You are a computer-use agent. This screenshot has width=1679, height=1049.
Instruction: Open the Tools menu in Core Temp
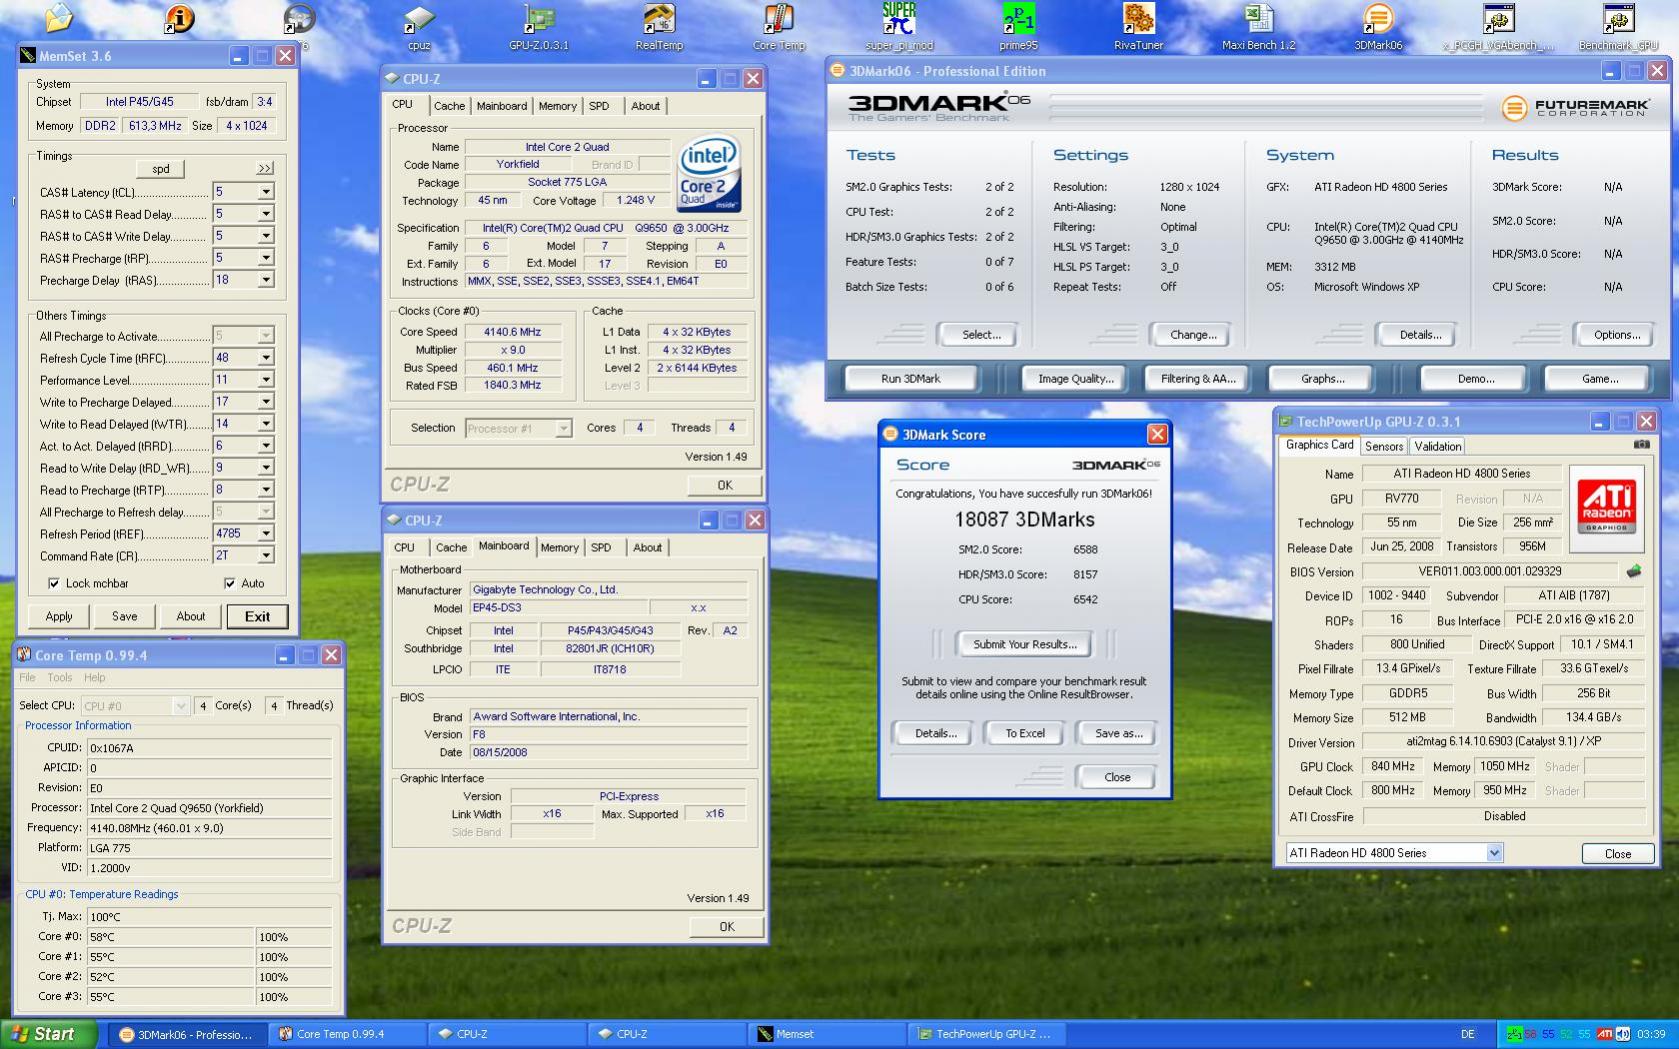[60, 678]
